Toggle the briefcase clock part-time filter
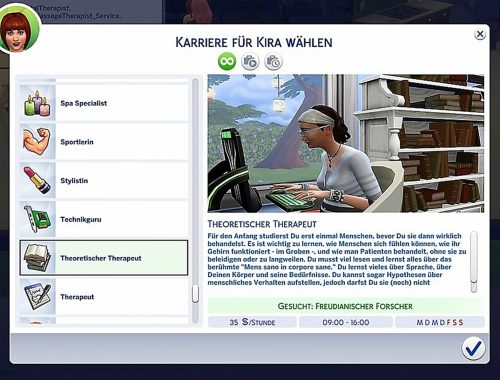The height and width of the screenshot is (380, 500). (273, 62)
